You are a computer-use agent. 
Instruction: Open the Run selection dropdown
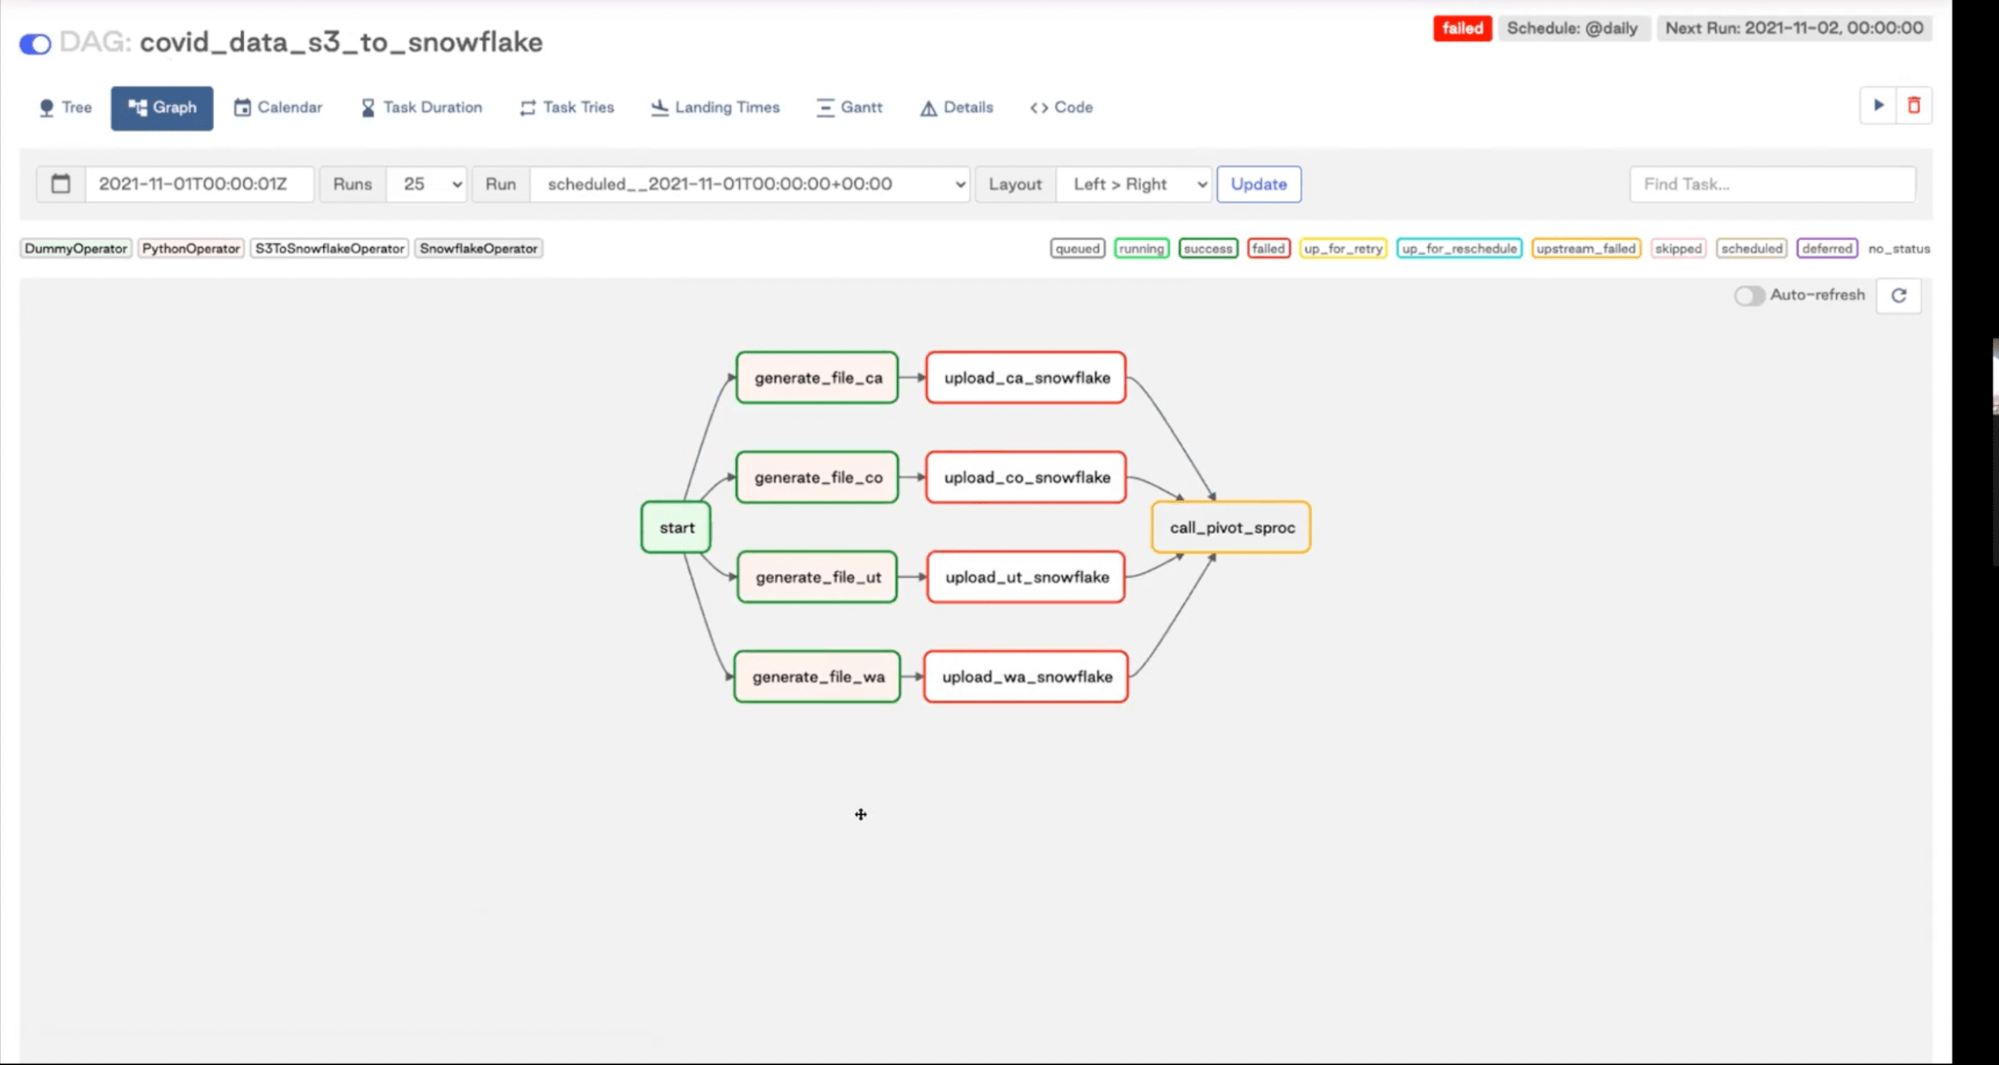[x=750, y=184]
